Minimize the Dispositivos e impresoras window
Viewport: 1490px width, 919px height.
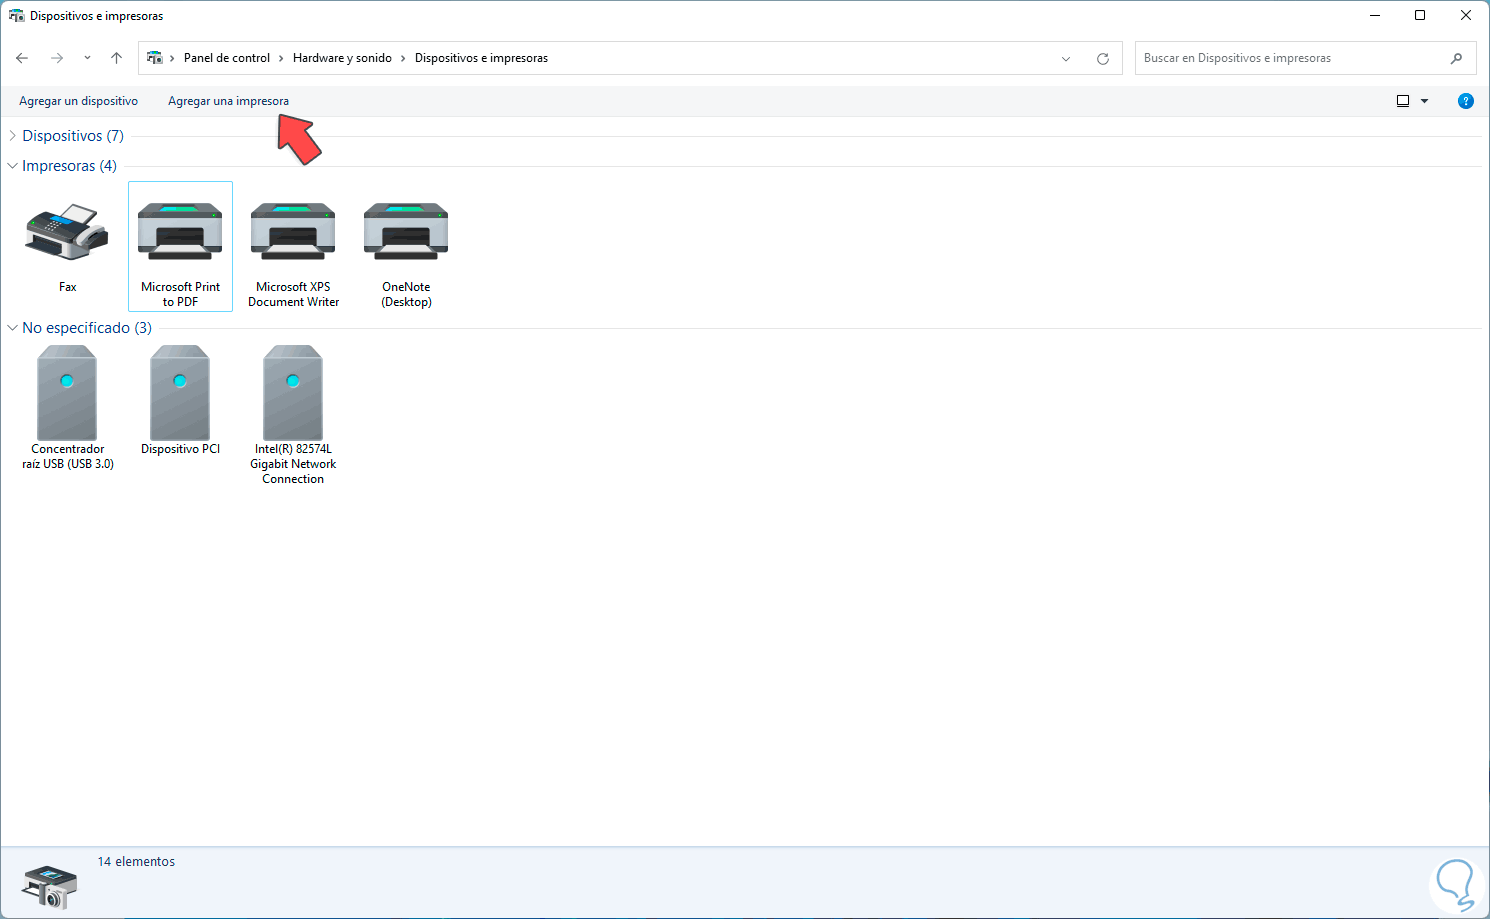pos(1375,15)
